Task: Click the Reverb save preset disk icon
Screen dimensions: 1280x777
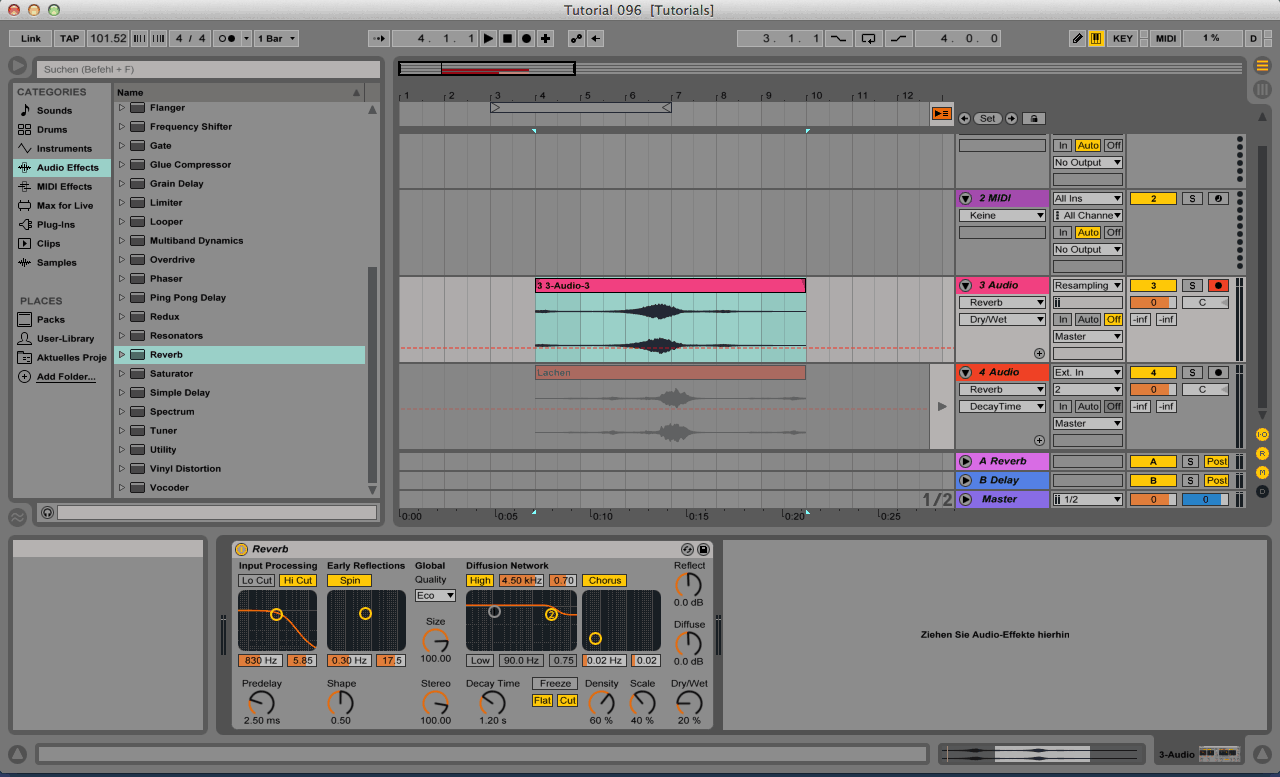Action: tap(703, 549)
